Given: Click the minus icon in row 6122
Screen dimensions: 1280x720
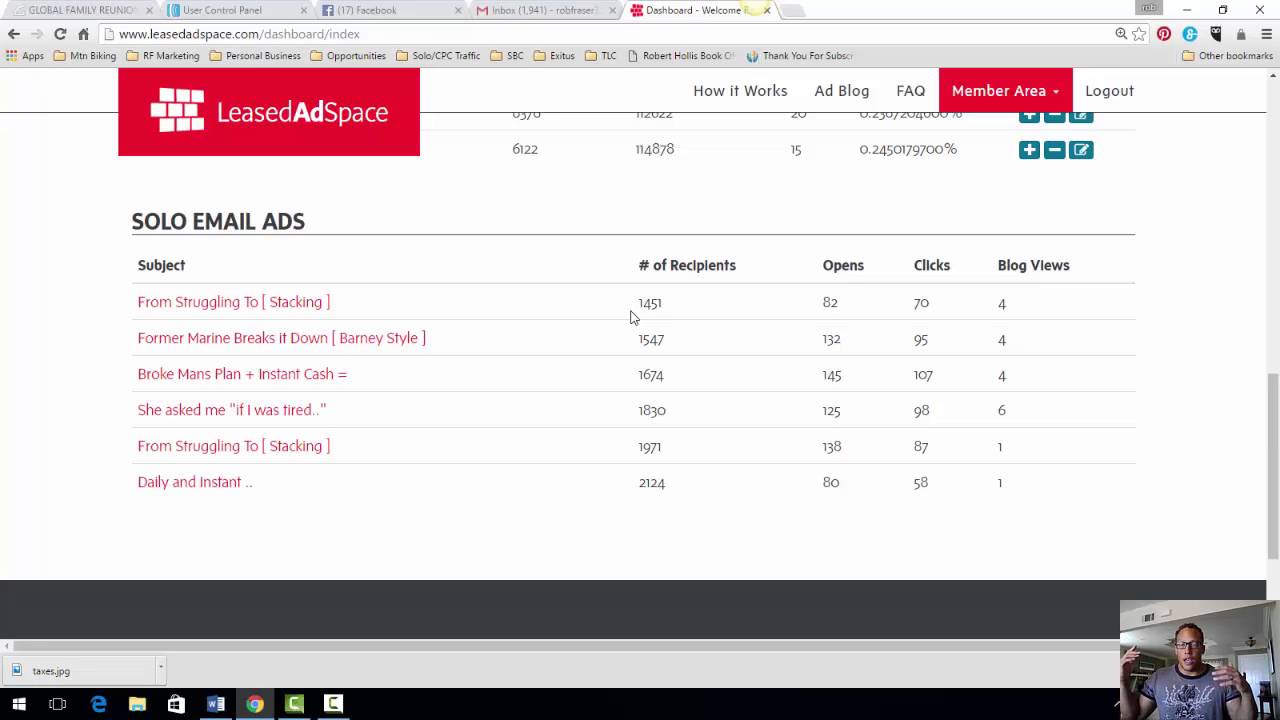Looking at the screenshot, I should pos(1055,150).
